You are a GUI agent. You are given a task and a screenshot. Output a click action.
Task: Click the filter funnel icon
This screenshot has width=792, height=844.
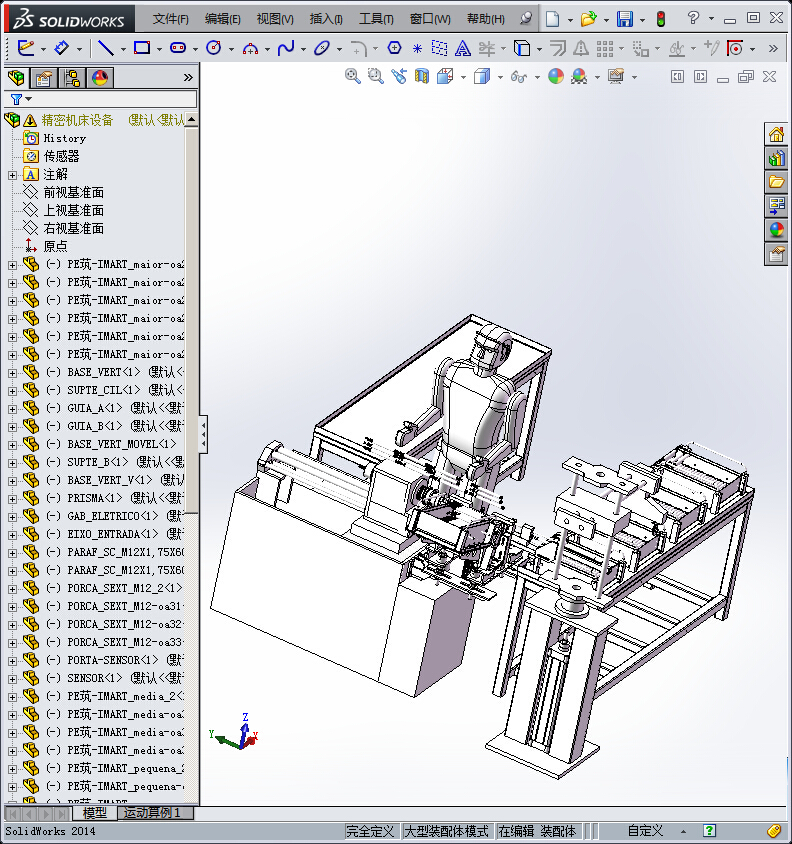tap(16, 99)
